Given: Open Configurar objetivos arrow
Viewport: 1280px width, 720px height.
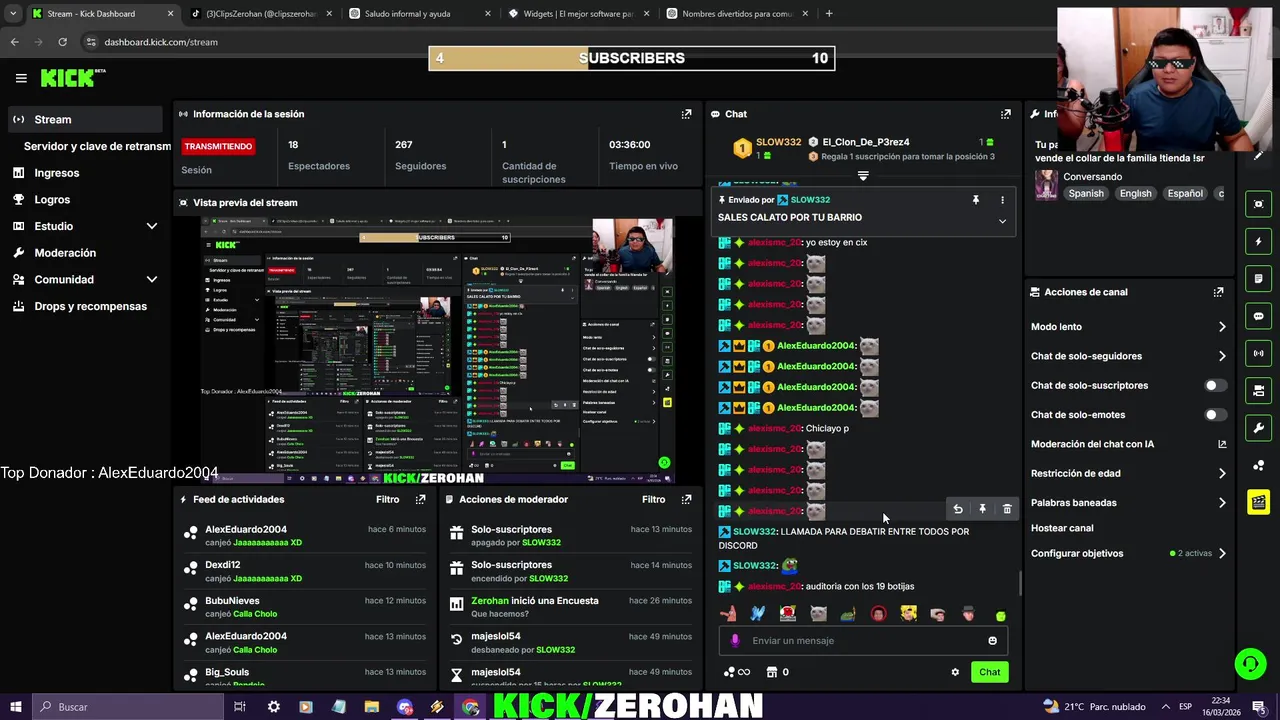Looking at the screenshot, I should (x=1222, y=553).
